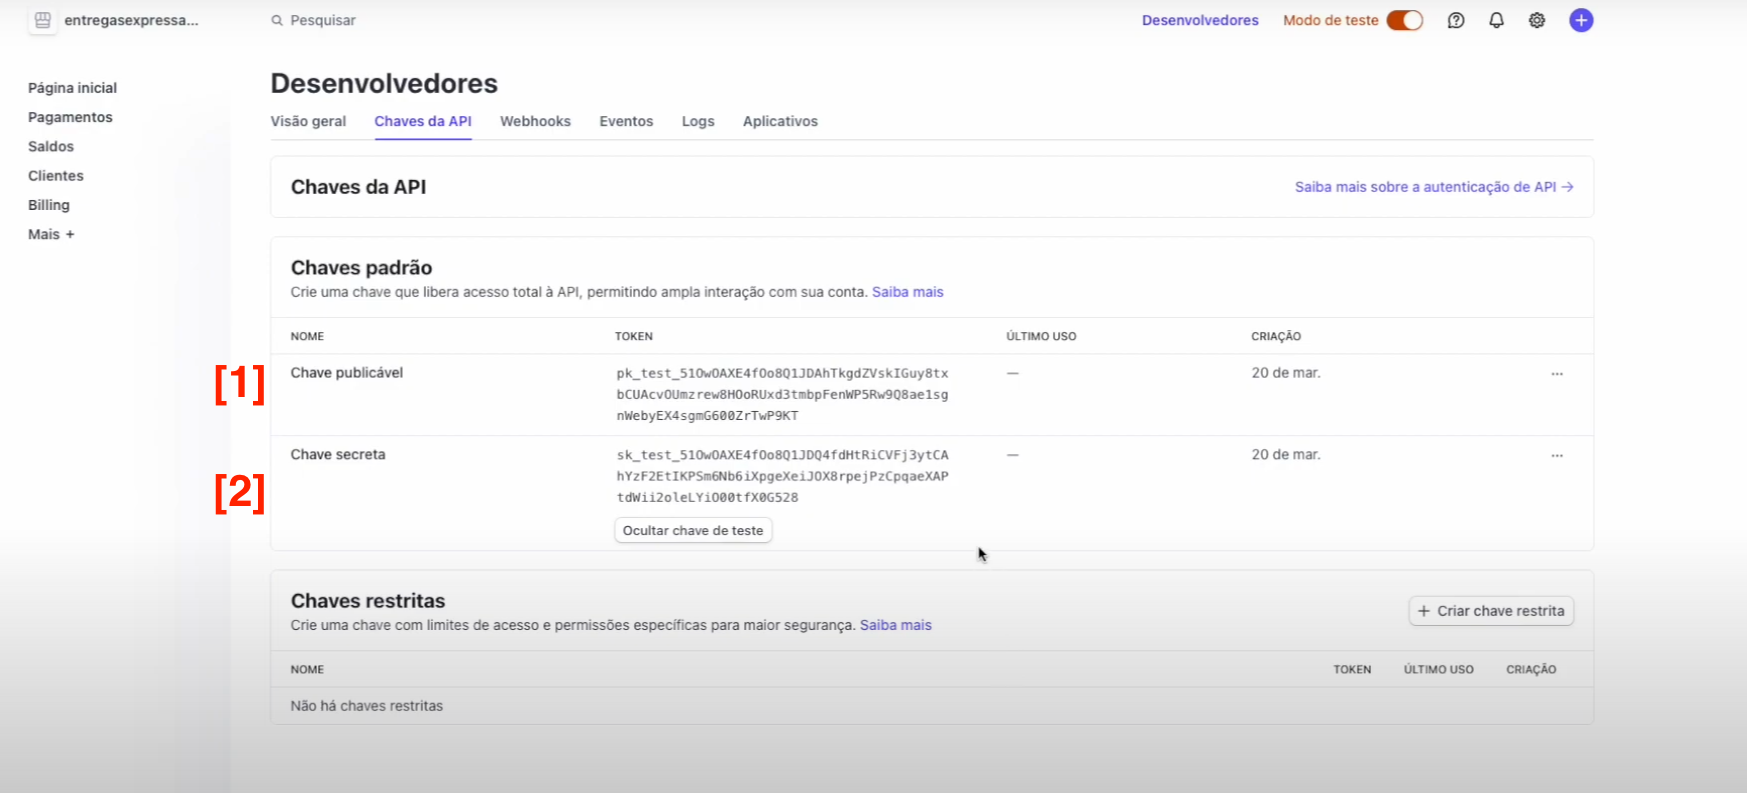1747x793 pixels.
Task: Open the entregasexpressa account switcher
Action: [131, 20]
